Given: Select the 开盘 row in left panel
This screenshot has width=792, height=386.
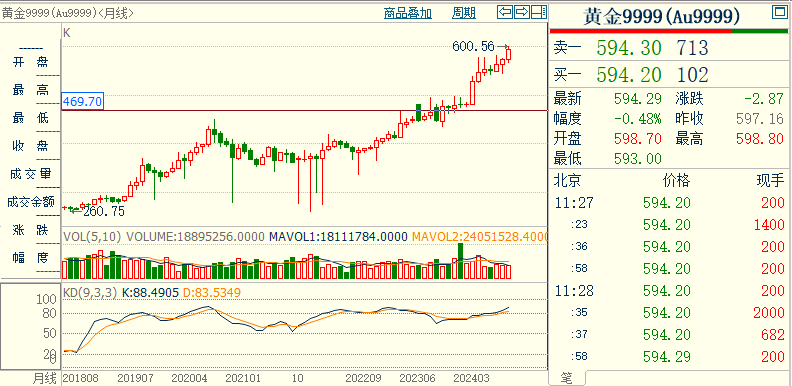Looking at the screenshot, I should (30, 62).
